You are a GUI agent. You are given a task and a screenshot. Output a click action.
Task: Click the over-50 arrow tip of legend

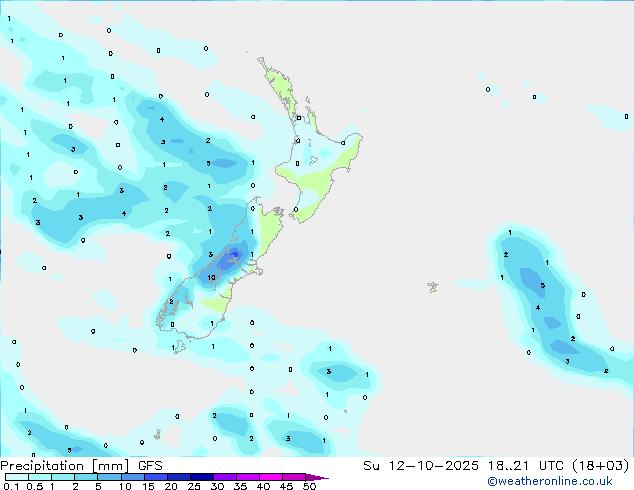click(x=317, y=477)
